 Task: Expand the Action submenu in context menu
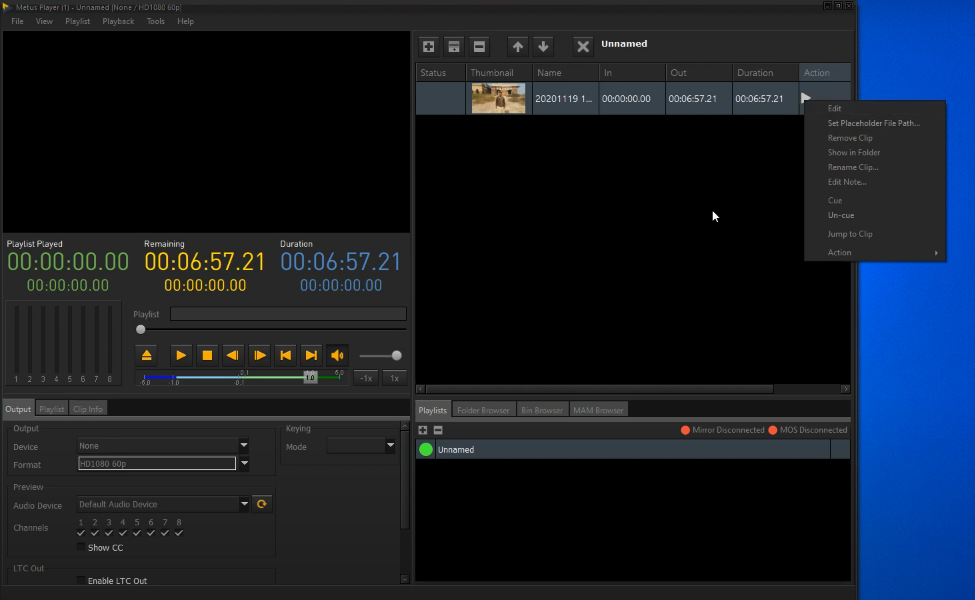[875, 252]
